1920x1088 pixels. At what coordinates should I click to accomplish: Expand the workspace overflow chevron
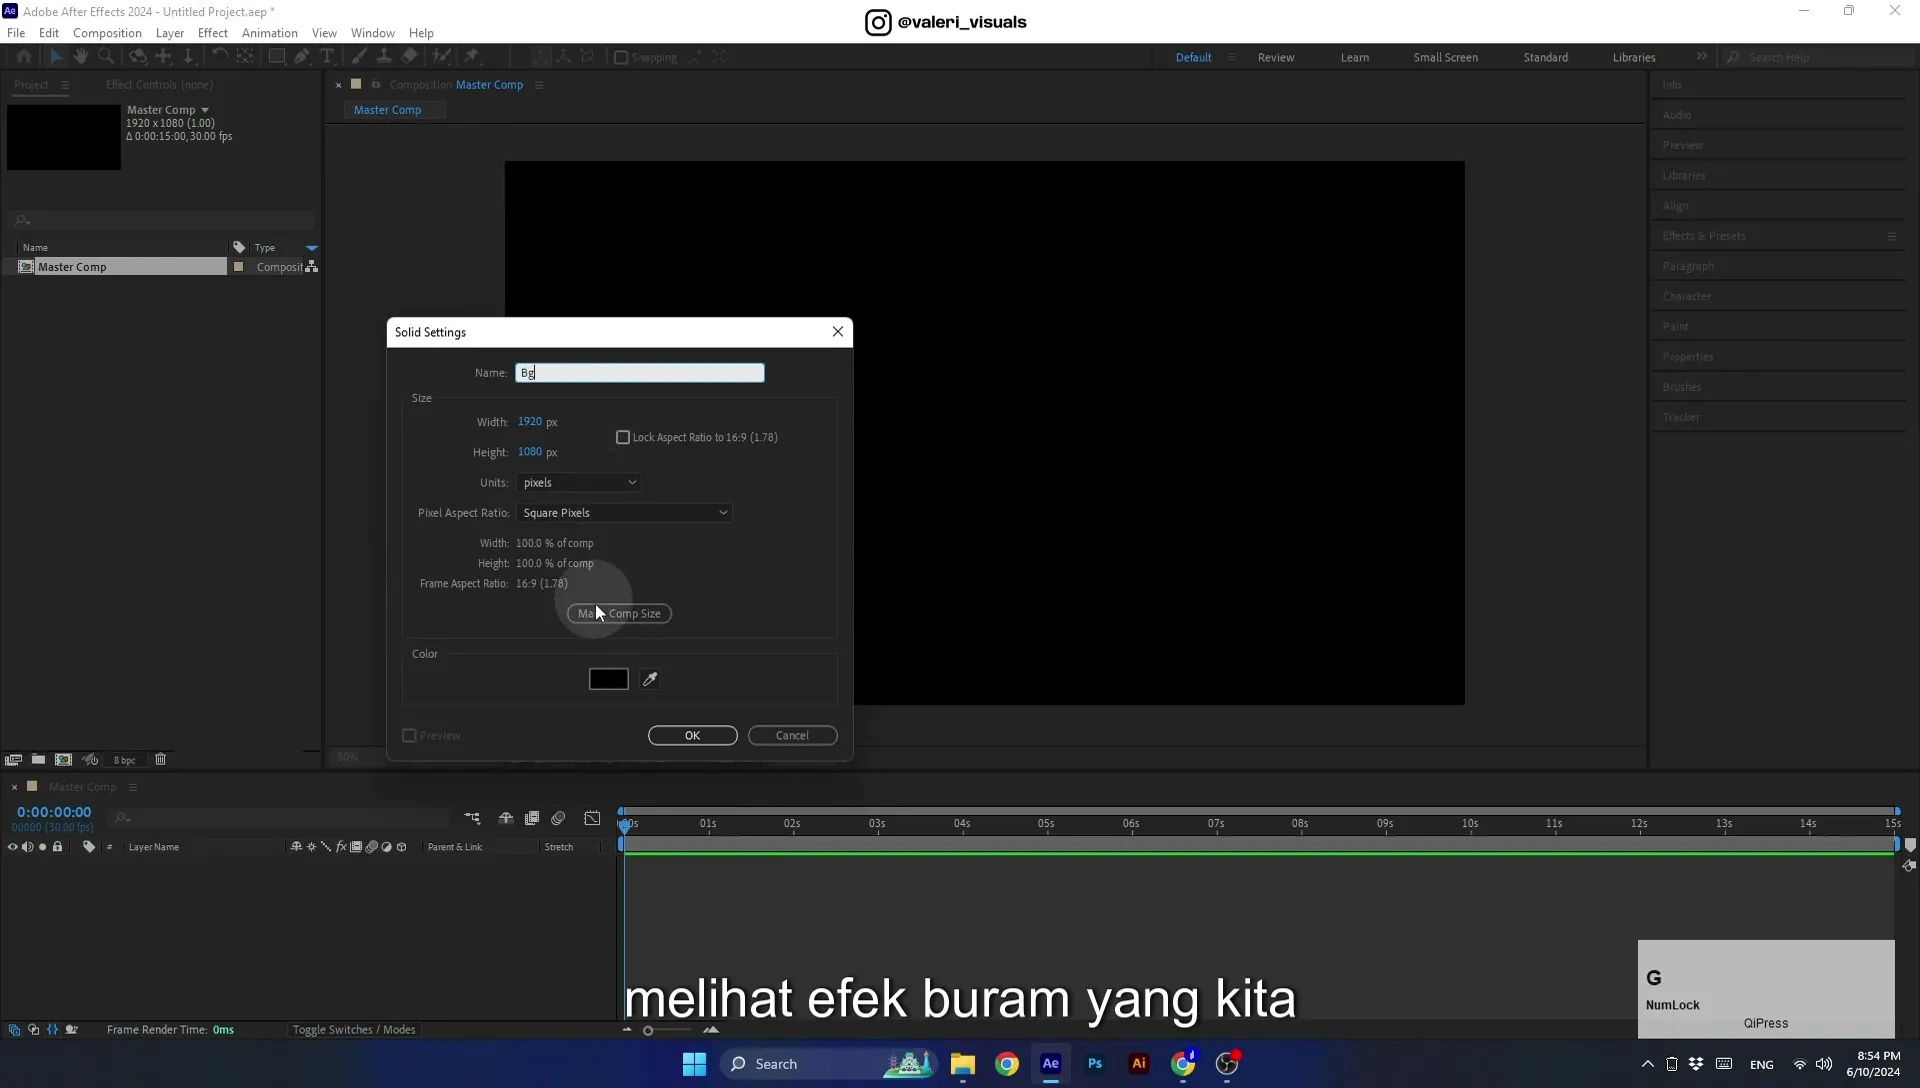(x=1702, y=57)
